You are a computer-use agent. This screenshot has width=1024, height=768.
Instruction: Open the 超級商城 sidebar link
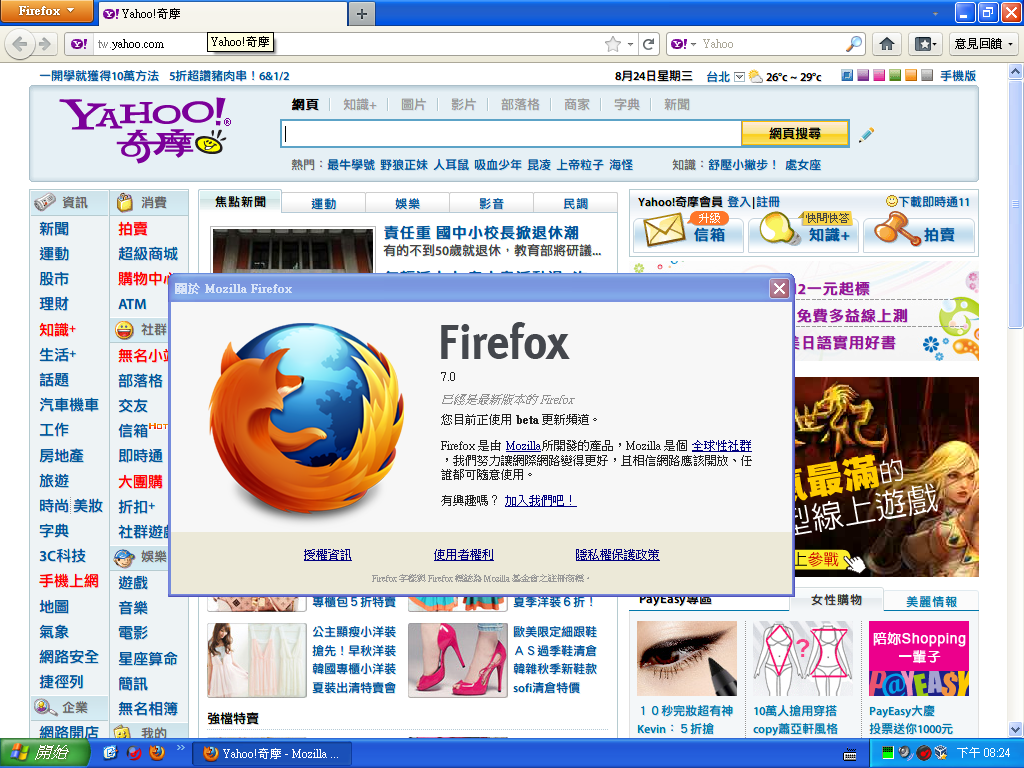148,253
